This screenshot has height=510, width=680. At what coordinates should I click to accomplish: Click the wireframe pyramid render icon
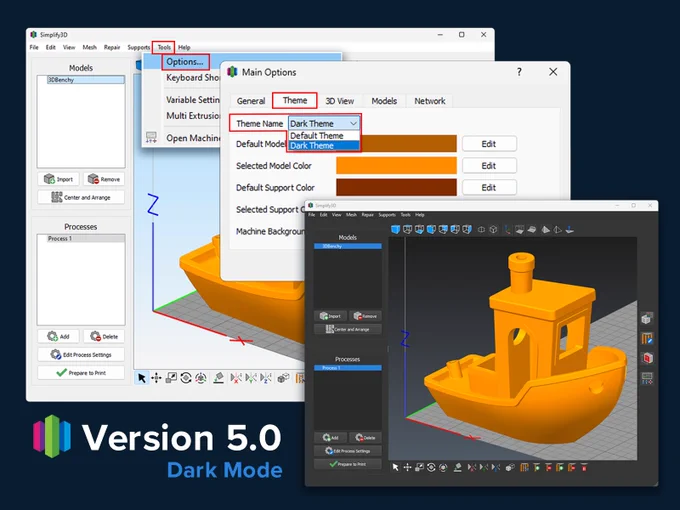click(558, 229)
